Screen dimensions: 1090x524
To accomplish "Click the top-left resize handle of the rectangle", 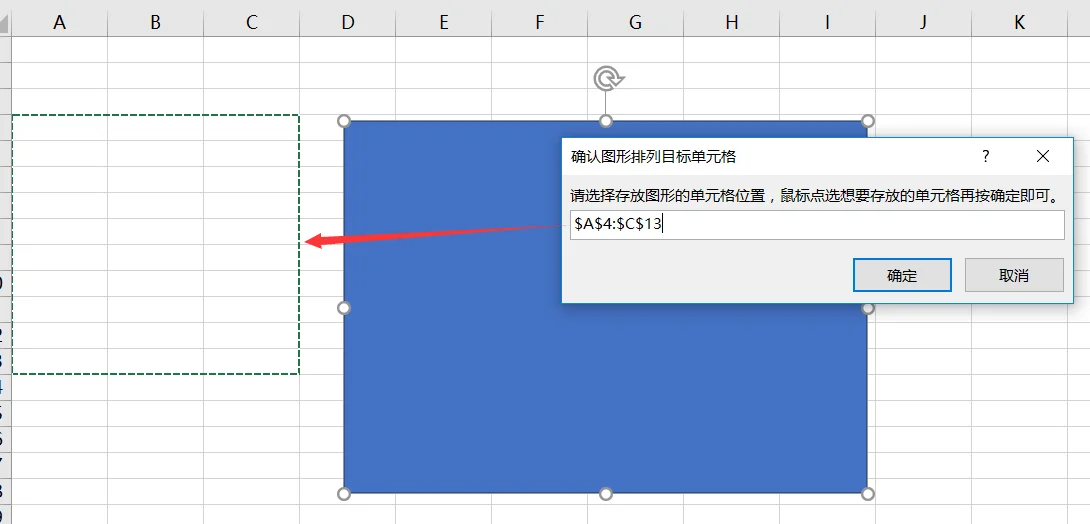I will pyautogui.click(x=343, y=121).
